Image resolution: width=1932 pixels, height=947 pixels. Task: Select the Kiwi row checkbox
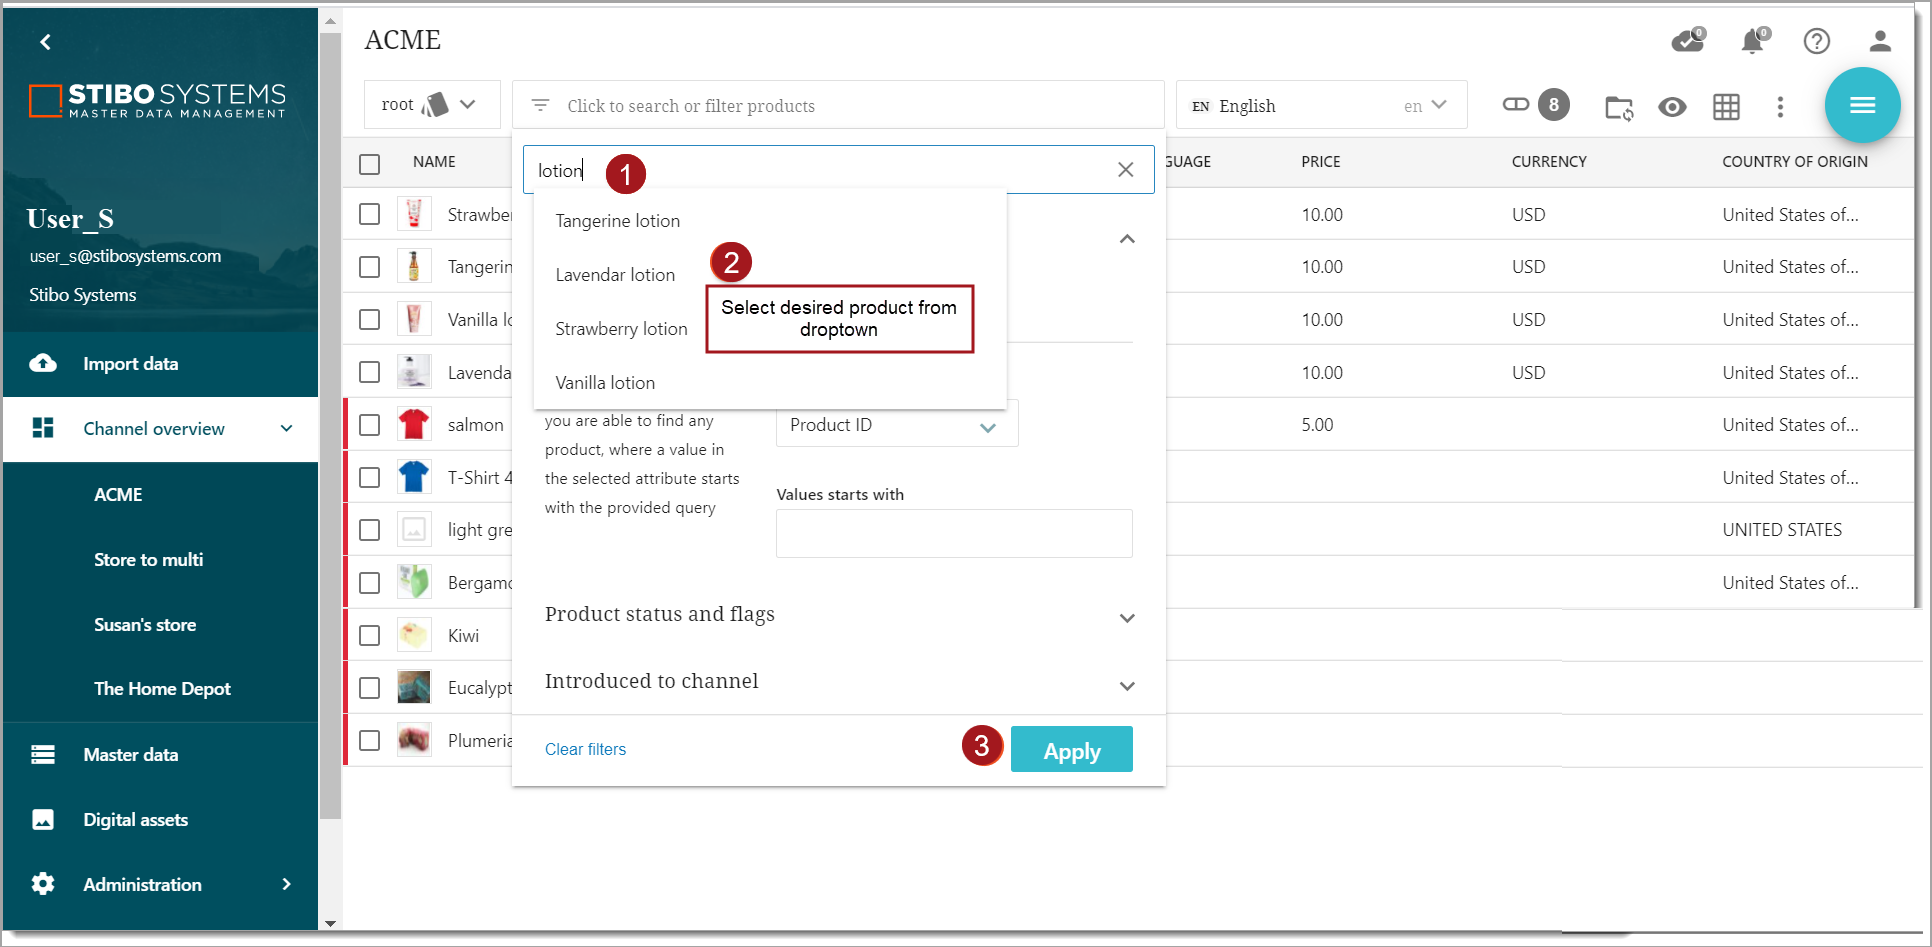point(370,636)
